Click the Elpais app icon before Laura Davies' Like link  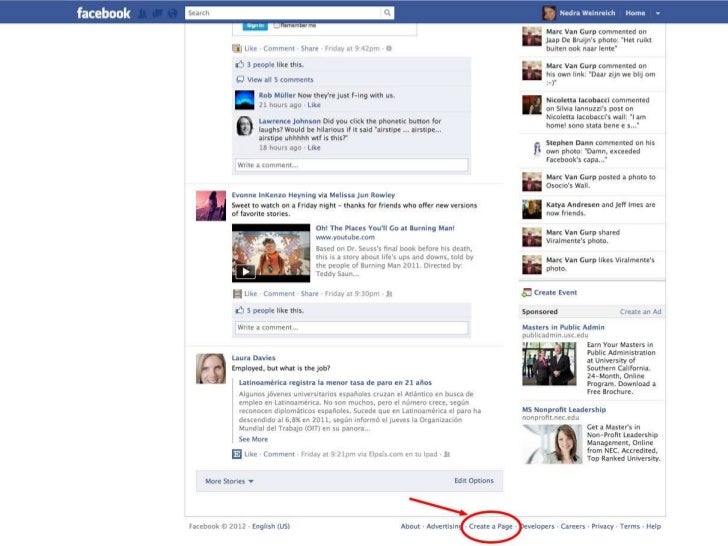(x=237, y=454)
